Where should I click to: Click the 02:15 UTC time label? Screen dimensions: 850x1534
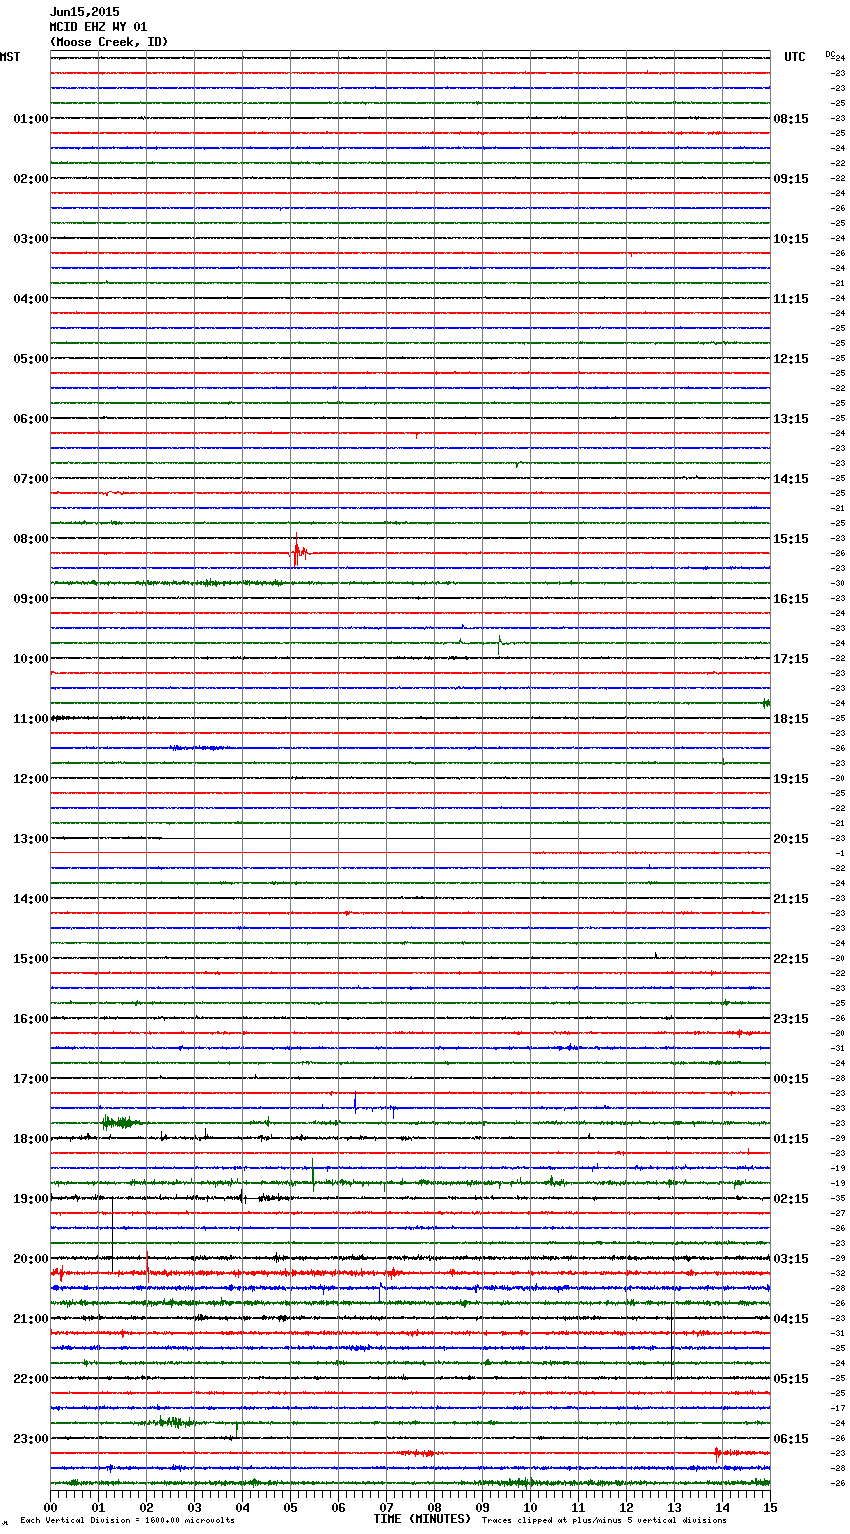pos(791,1199)
